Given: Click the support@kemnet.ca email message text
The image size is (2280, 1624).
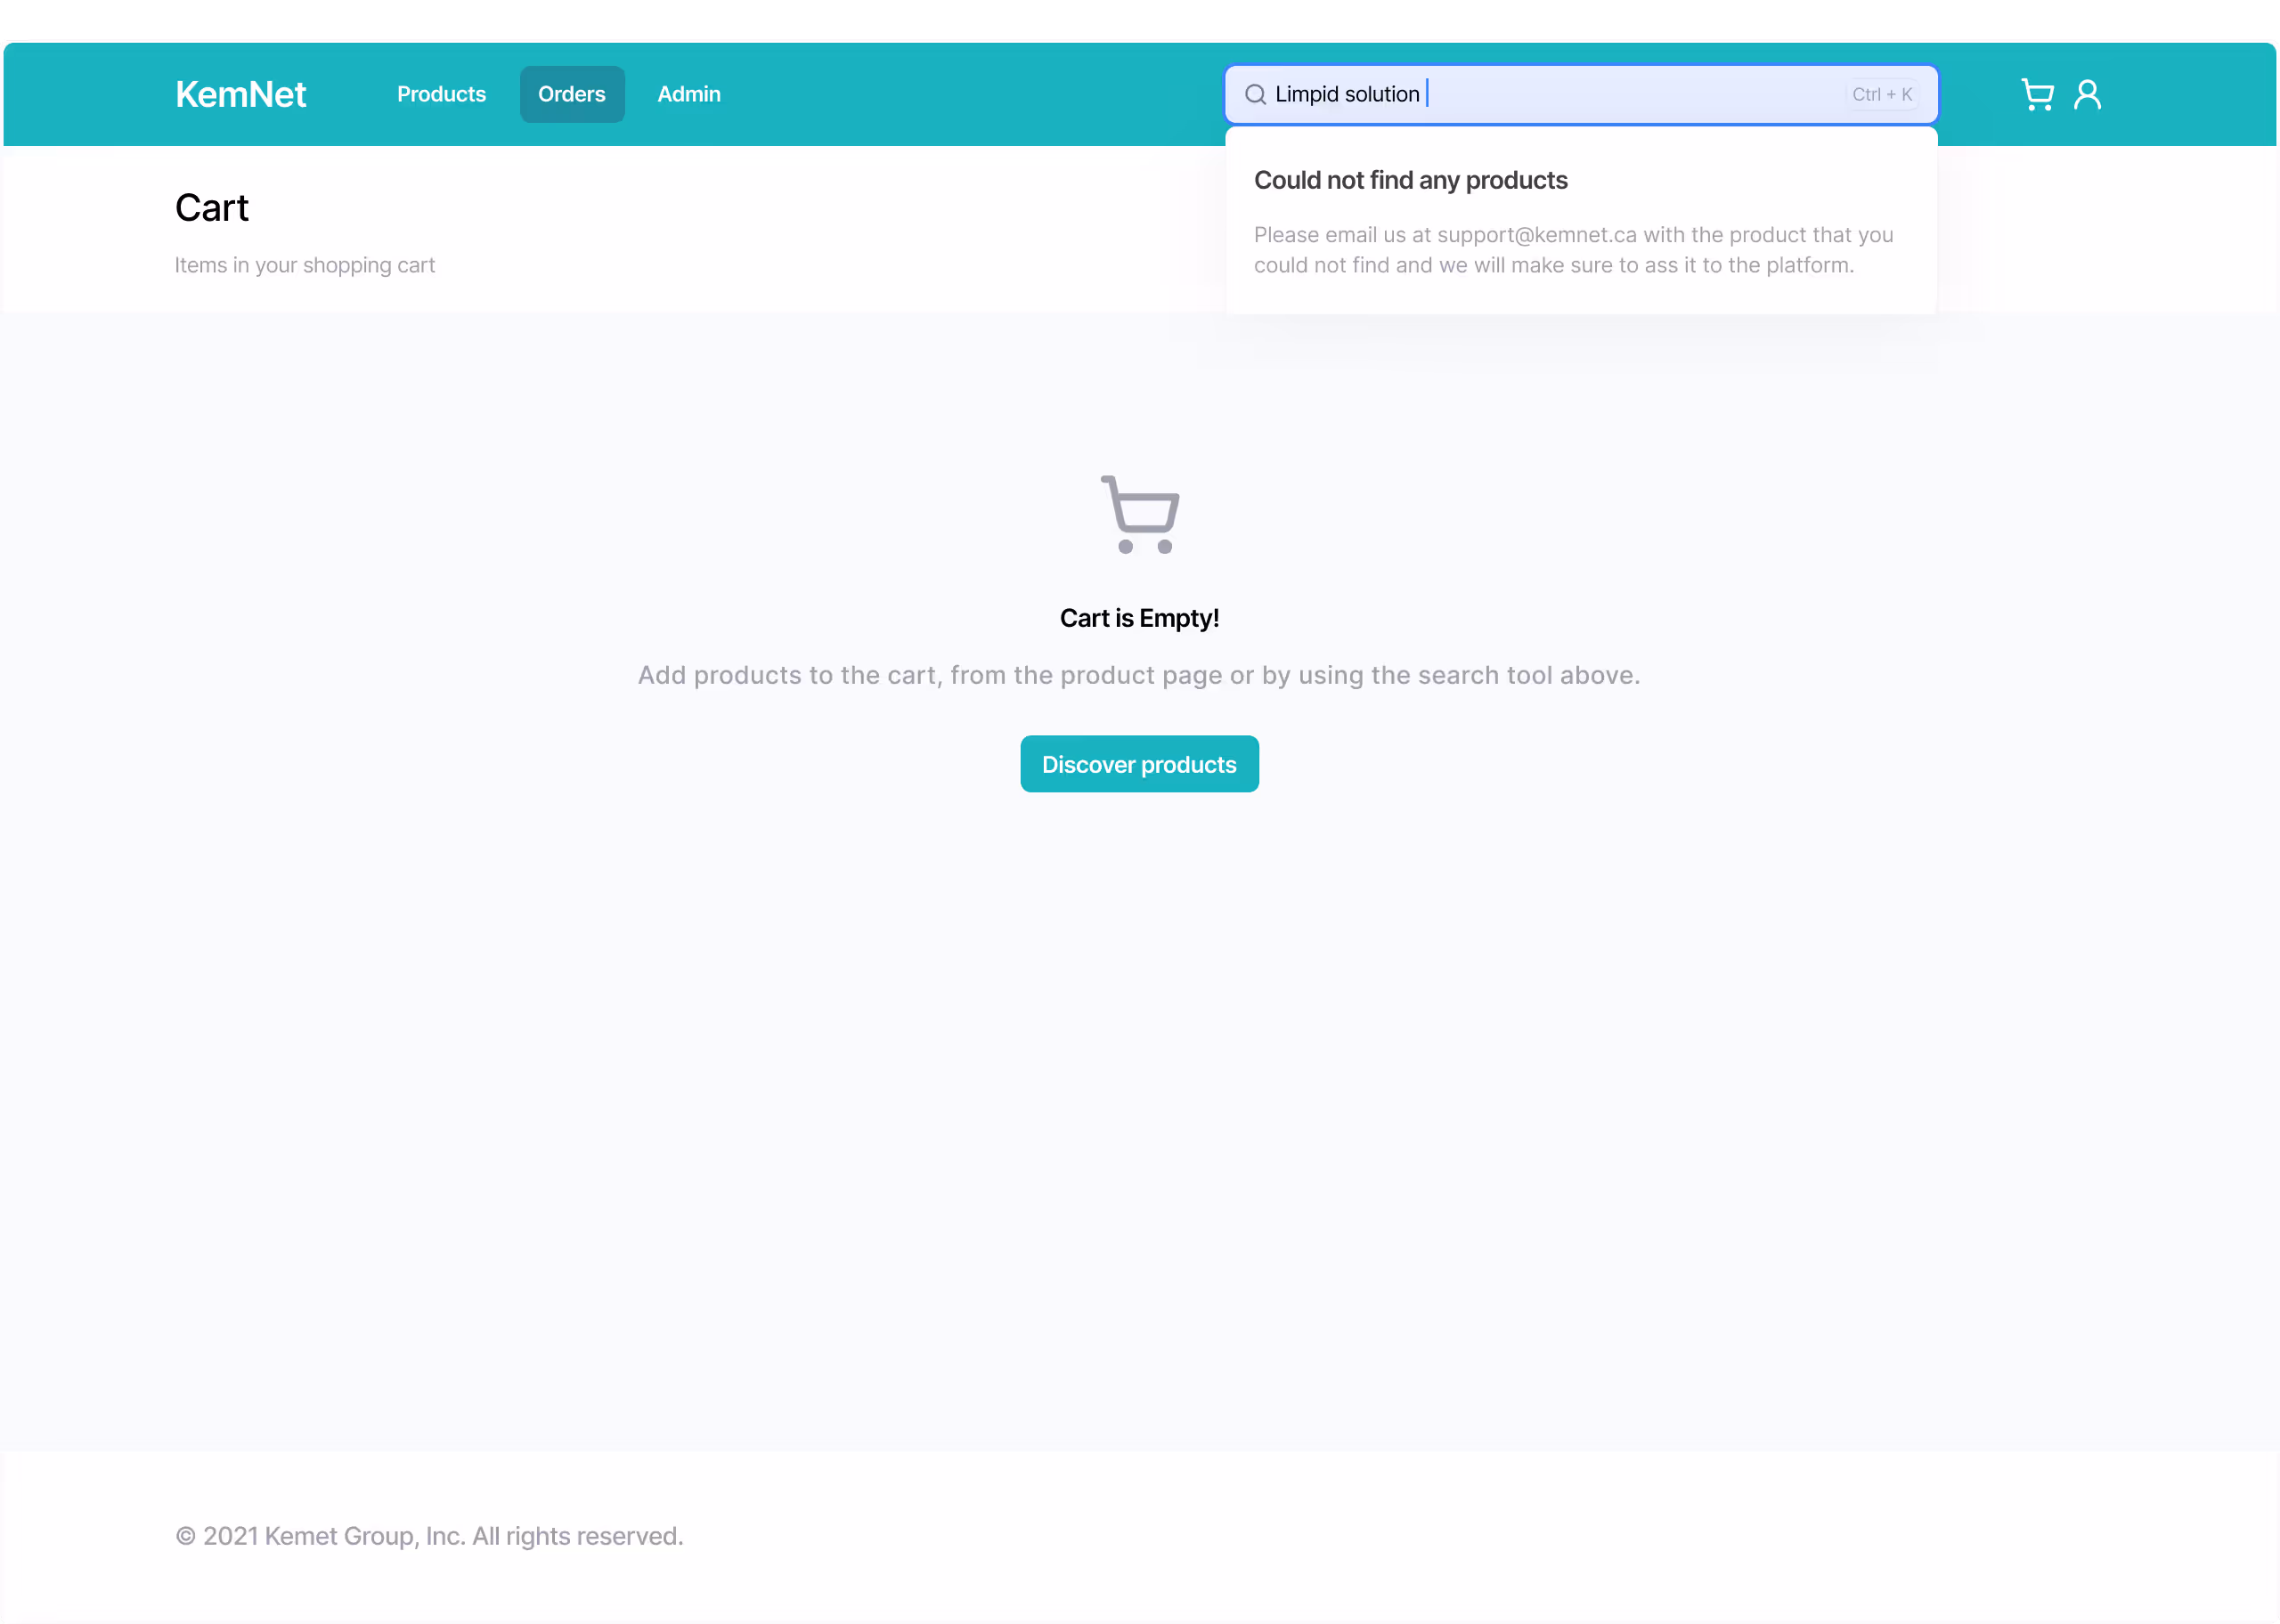Looking at the screenshot, I should tap(1572, 250).
